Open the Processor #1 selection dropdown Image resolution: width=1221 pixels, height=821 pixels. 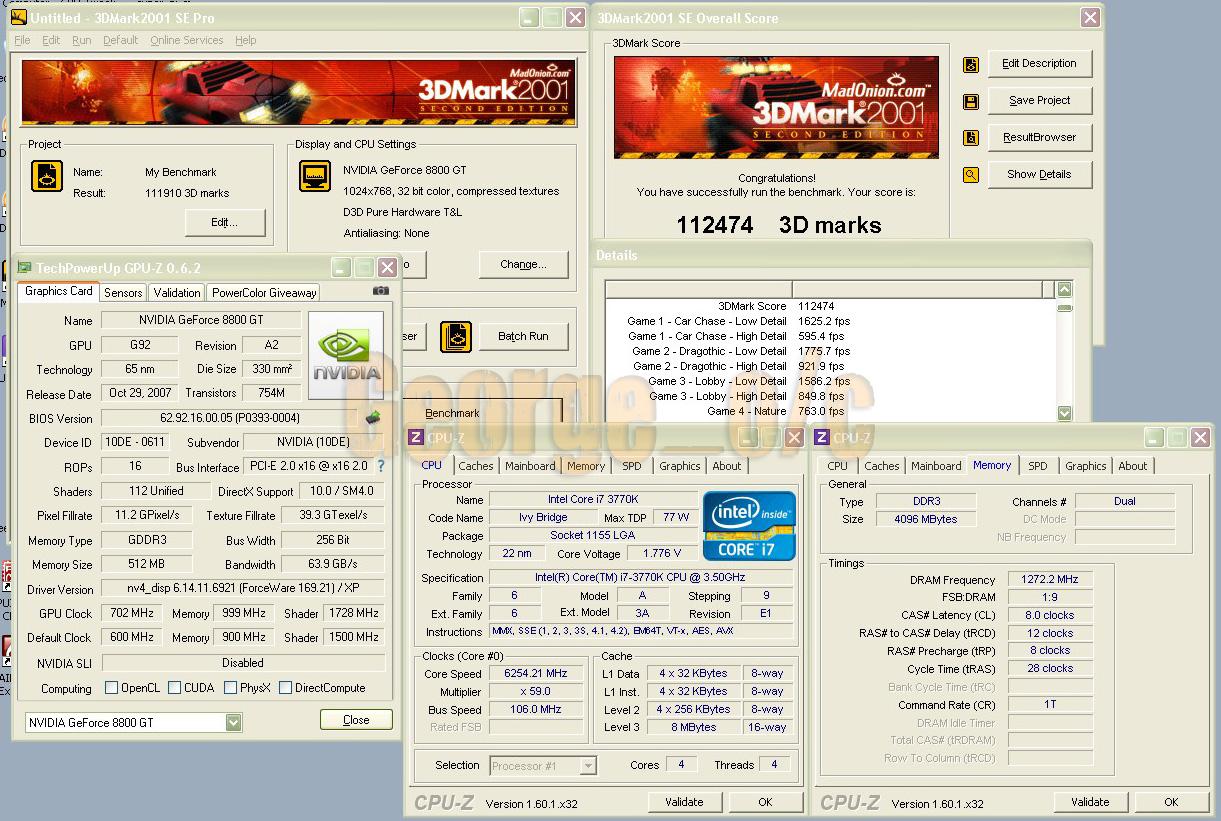588,766
